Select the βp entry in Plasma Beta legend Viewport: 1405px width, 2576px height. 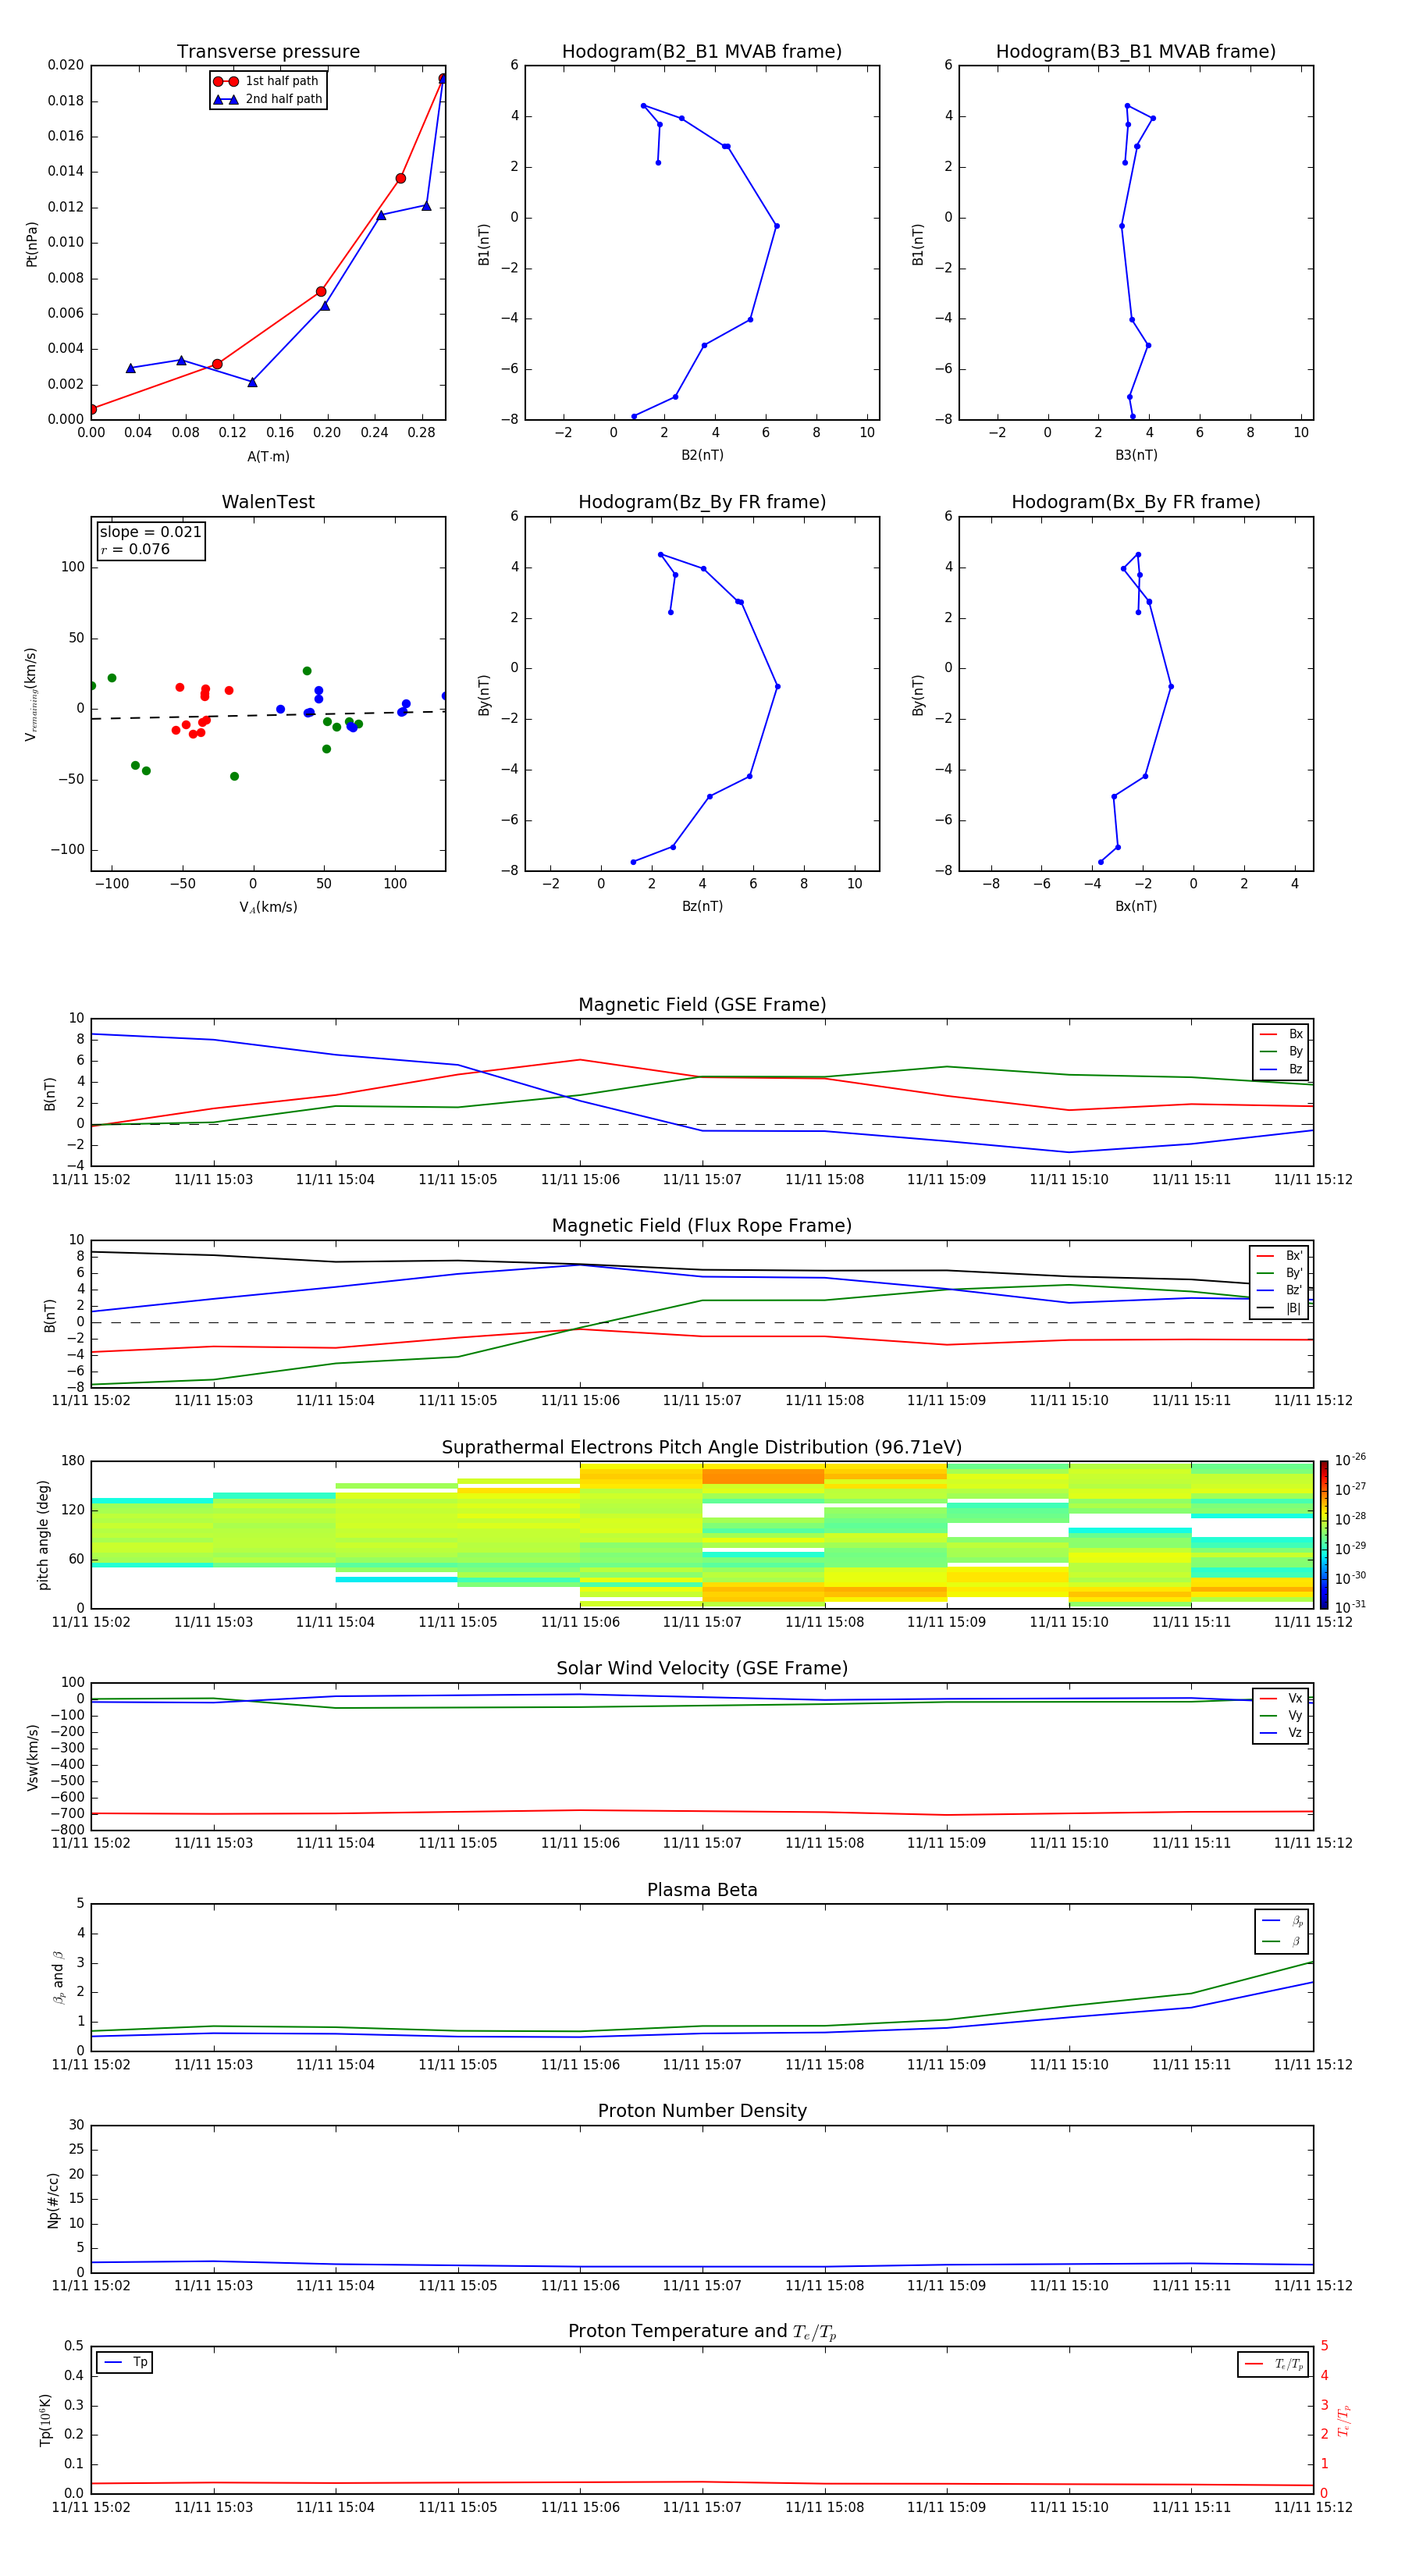(1282, 1920)
